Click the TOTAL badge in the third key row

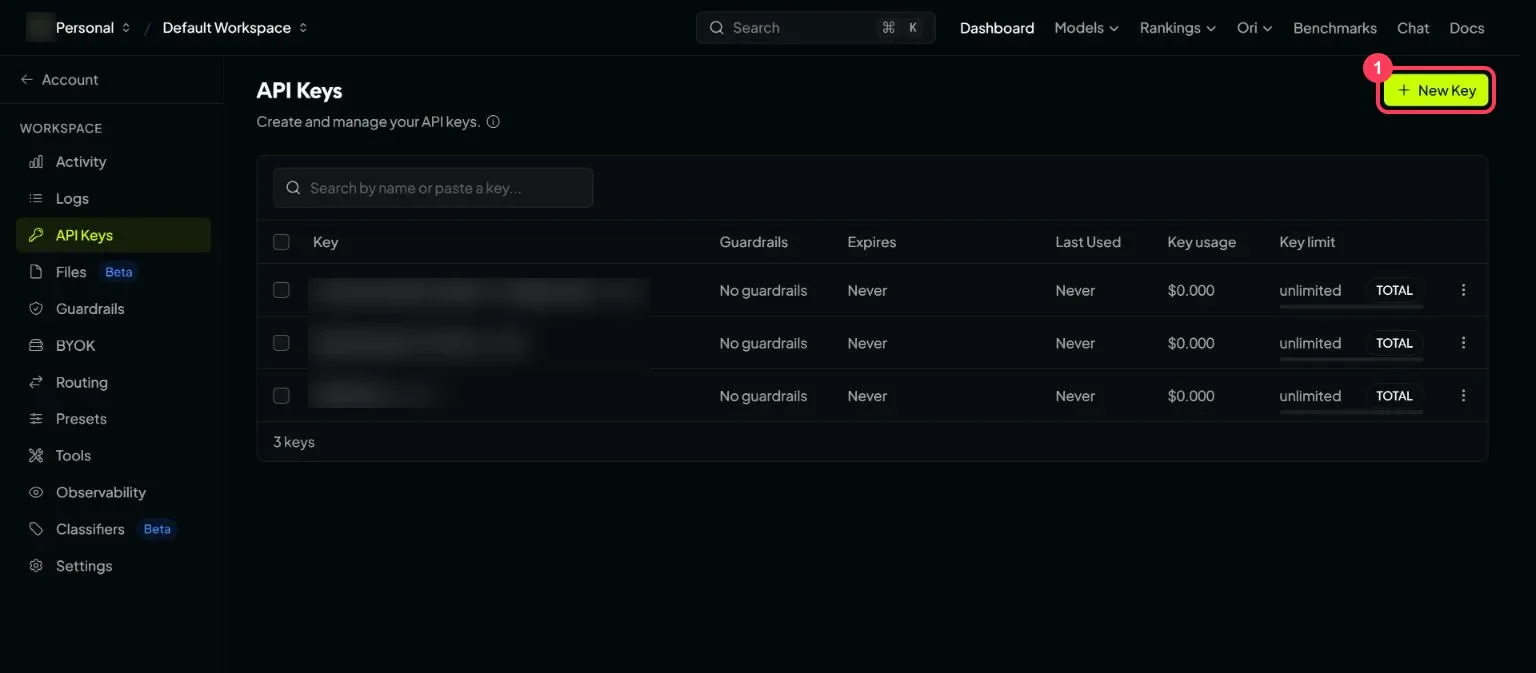tap(1394, 396)
